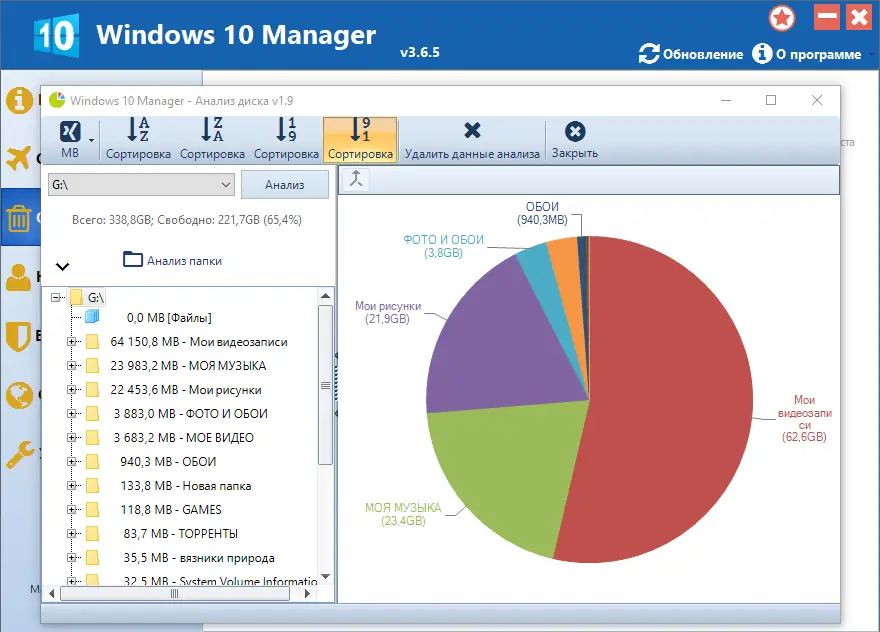Click the tree vertical scrollbar thumb

tap(326, 385)
